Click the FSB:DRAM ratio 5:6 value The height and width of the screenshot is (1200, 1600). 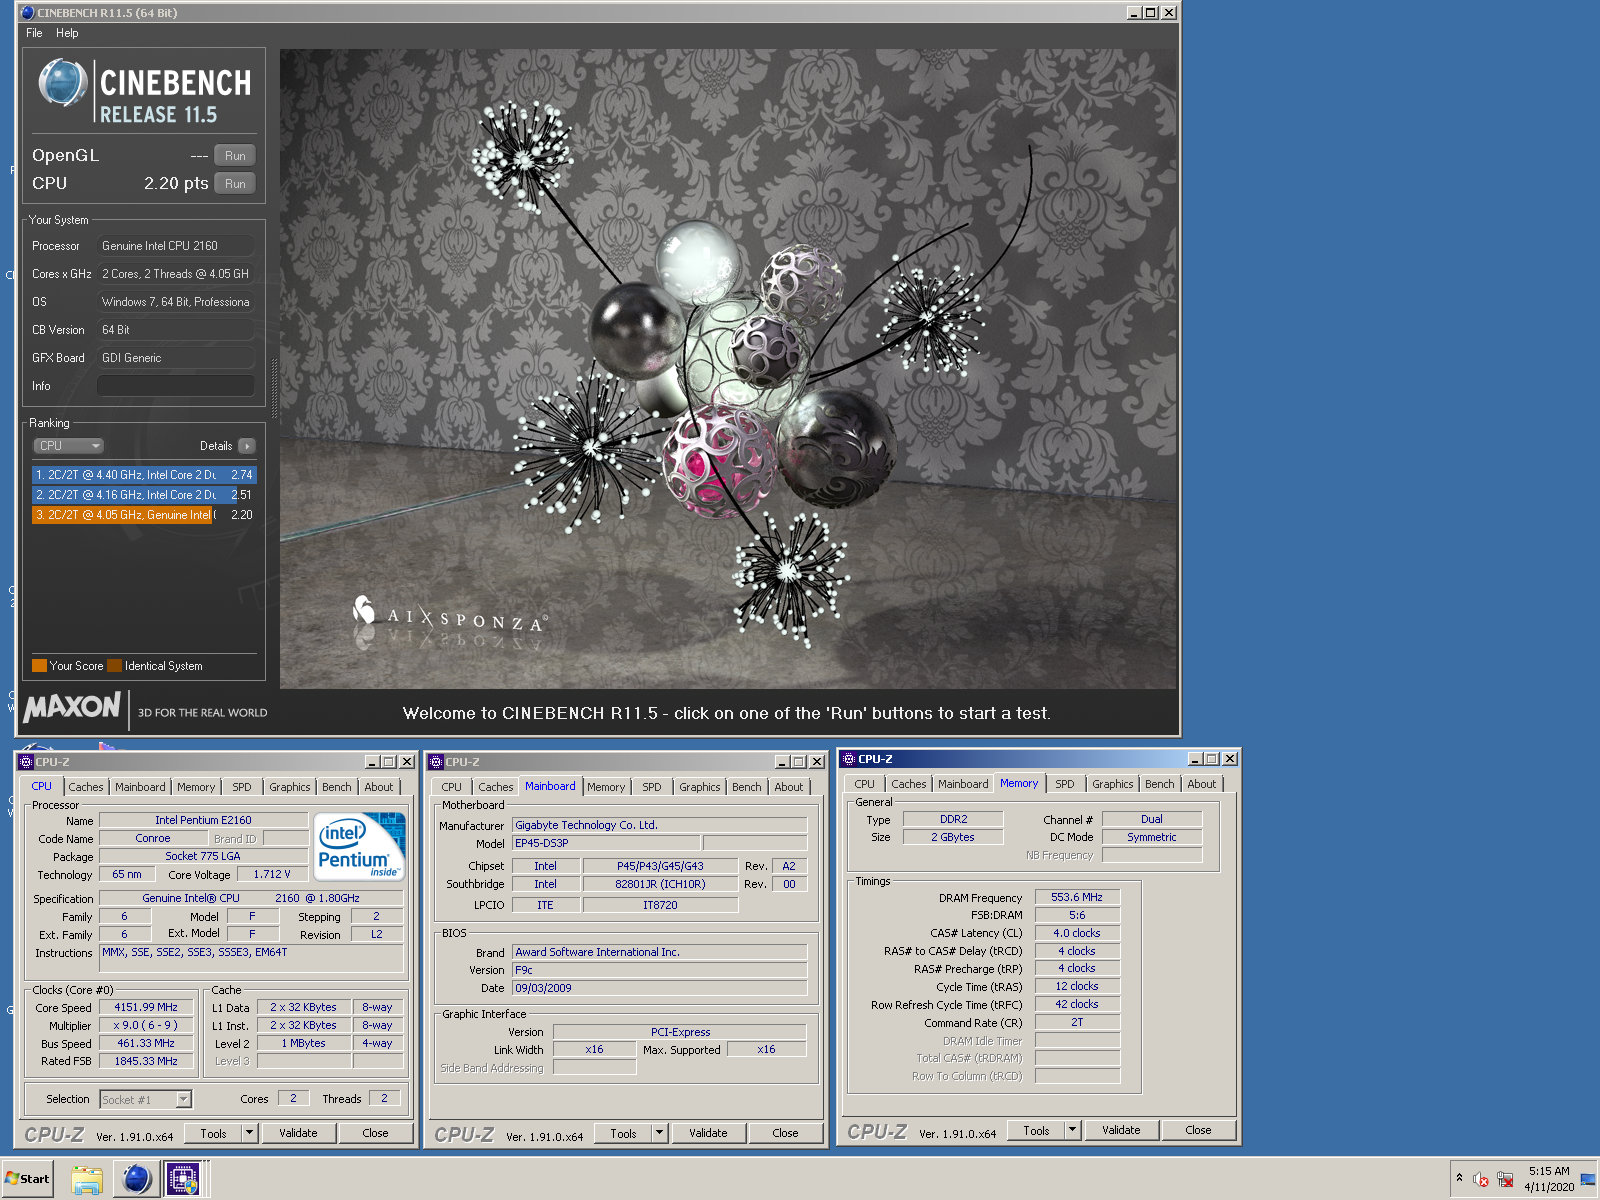[1077, 916]
